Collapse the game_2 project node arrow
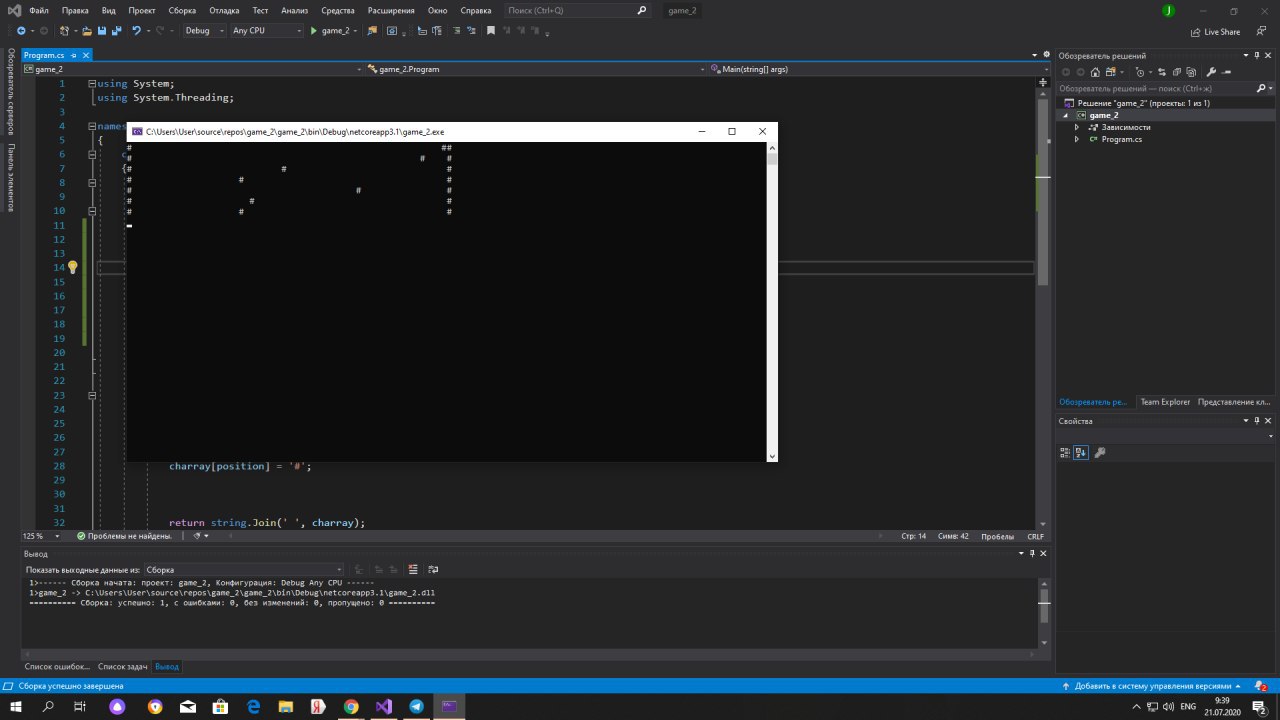Image resolution: width=1280 pixels, height=720 pixels. [1066, 115]
